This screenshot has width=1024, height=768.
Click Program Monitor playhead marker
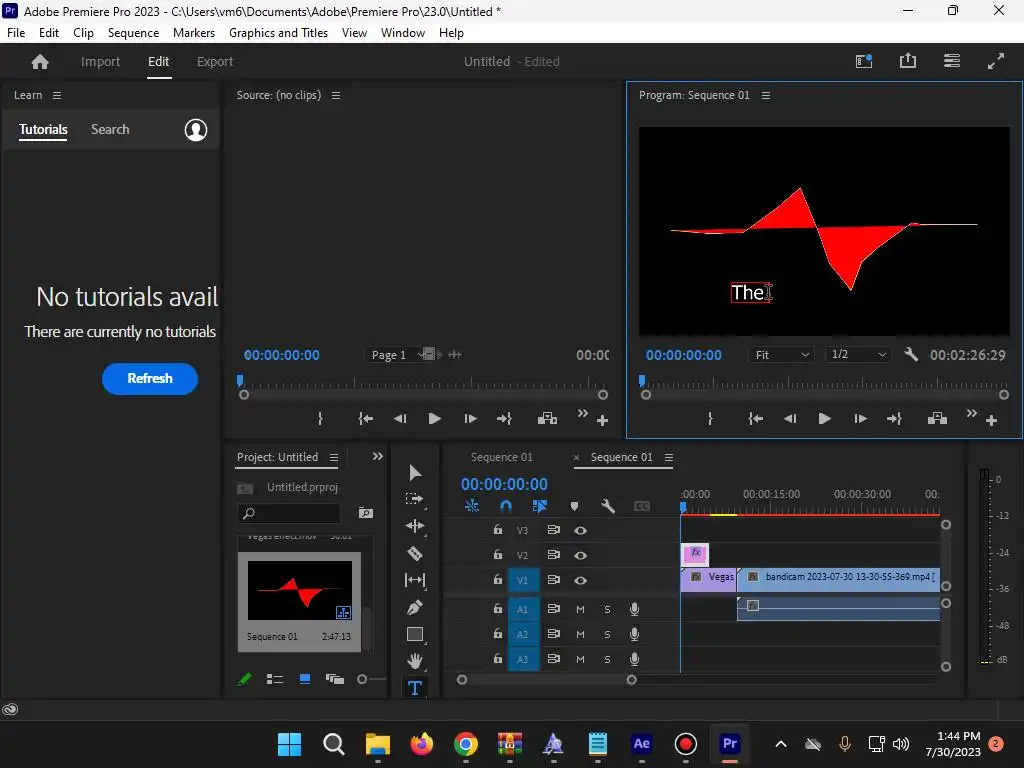642,379
